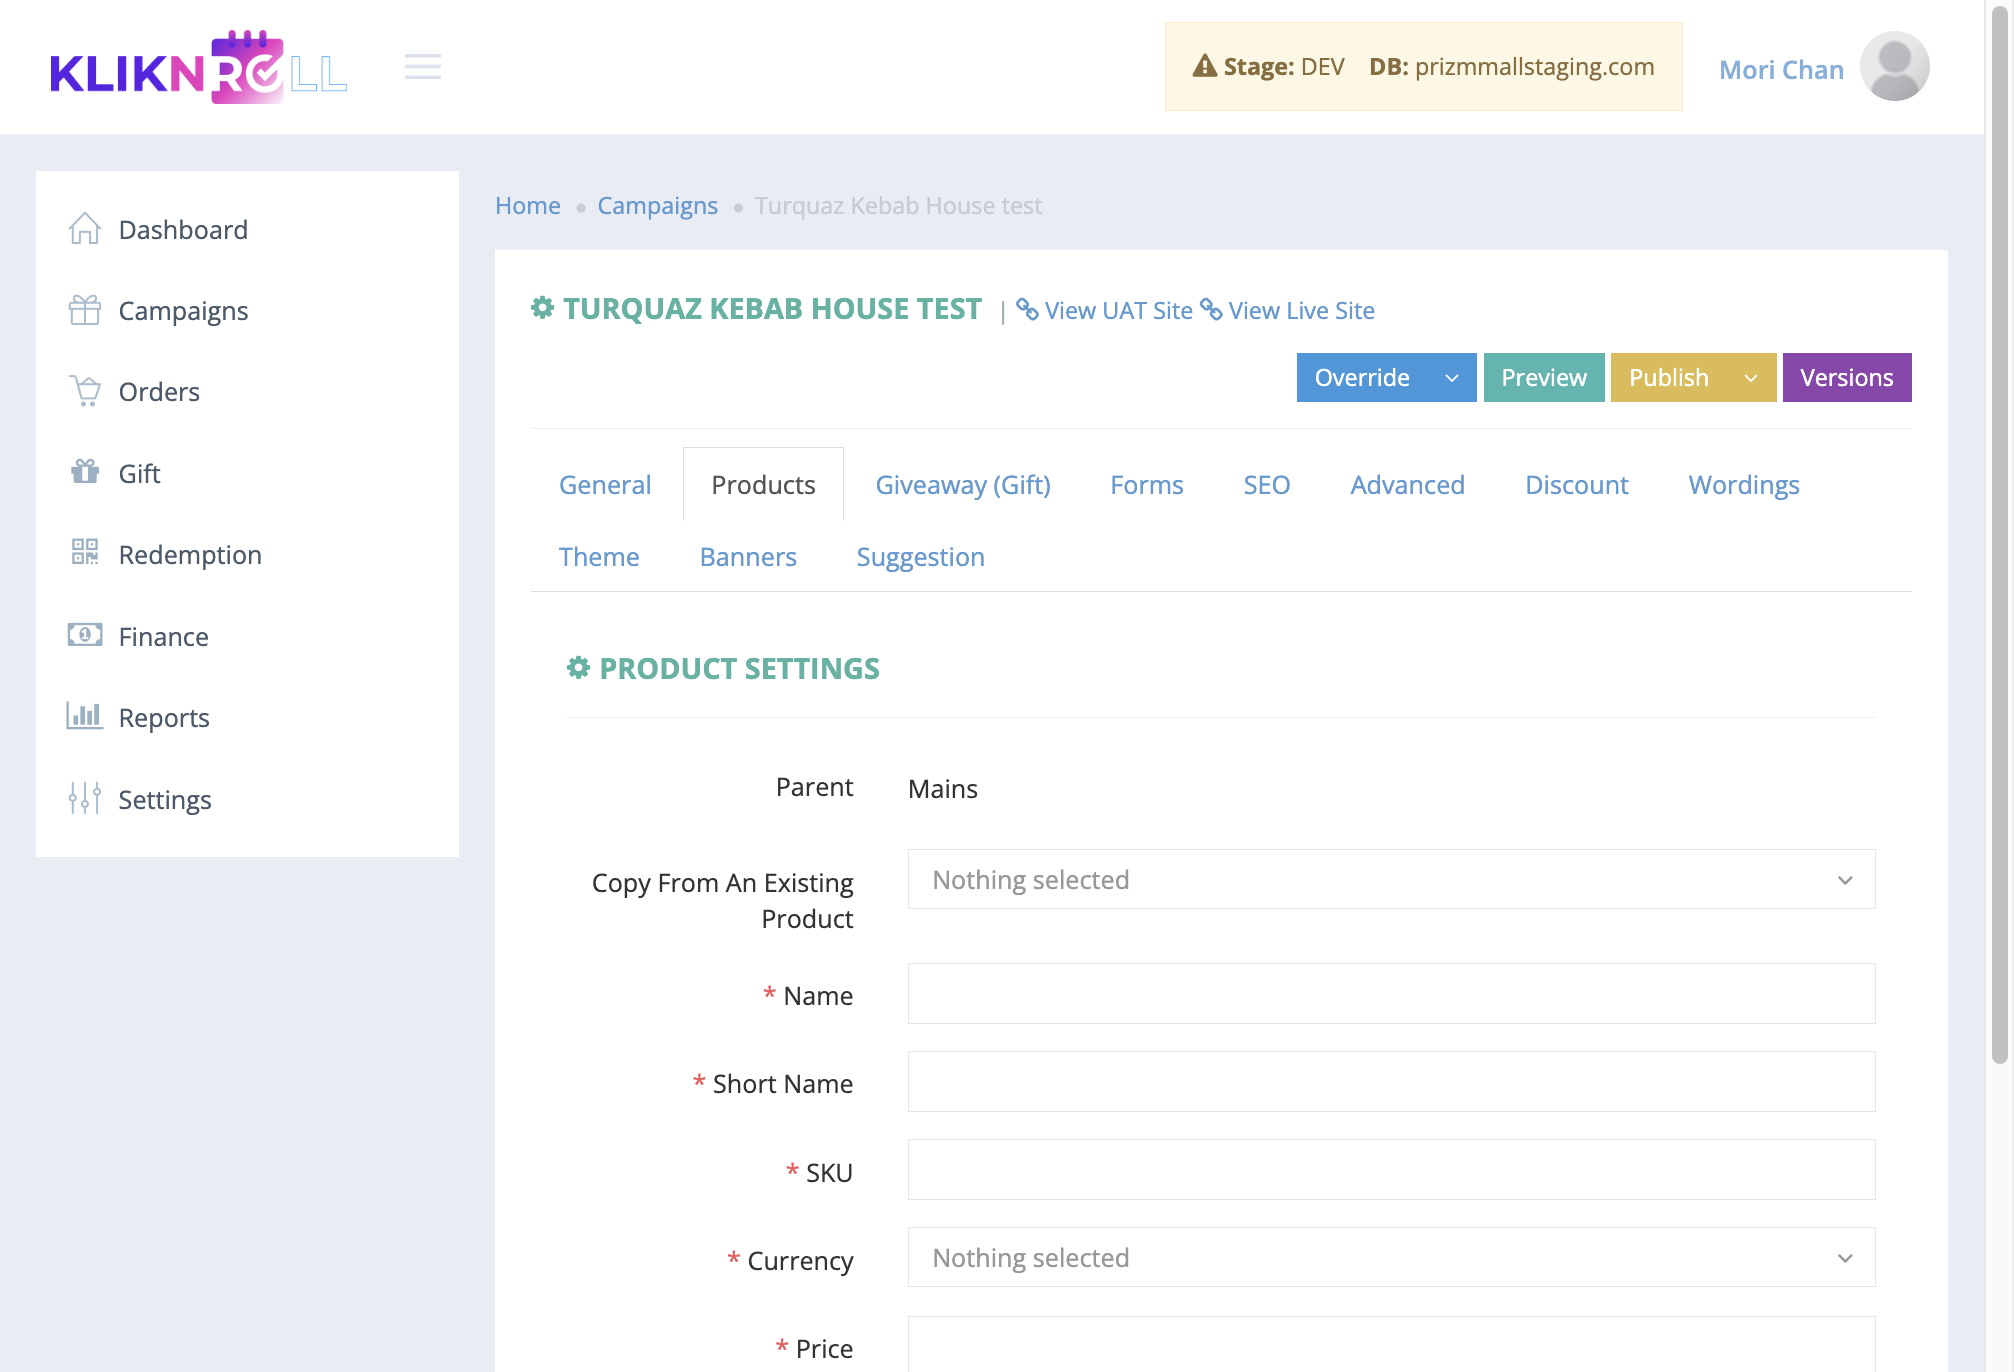Viewport: 2014px width, 1372px height.
Task: Open the Wordings tab
Action: click(x=1744, y=485)
